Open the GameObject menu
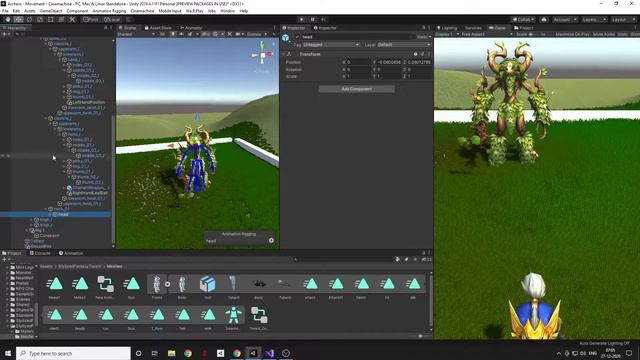640x360 pixels. 51,11
